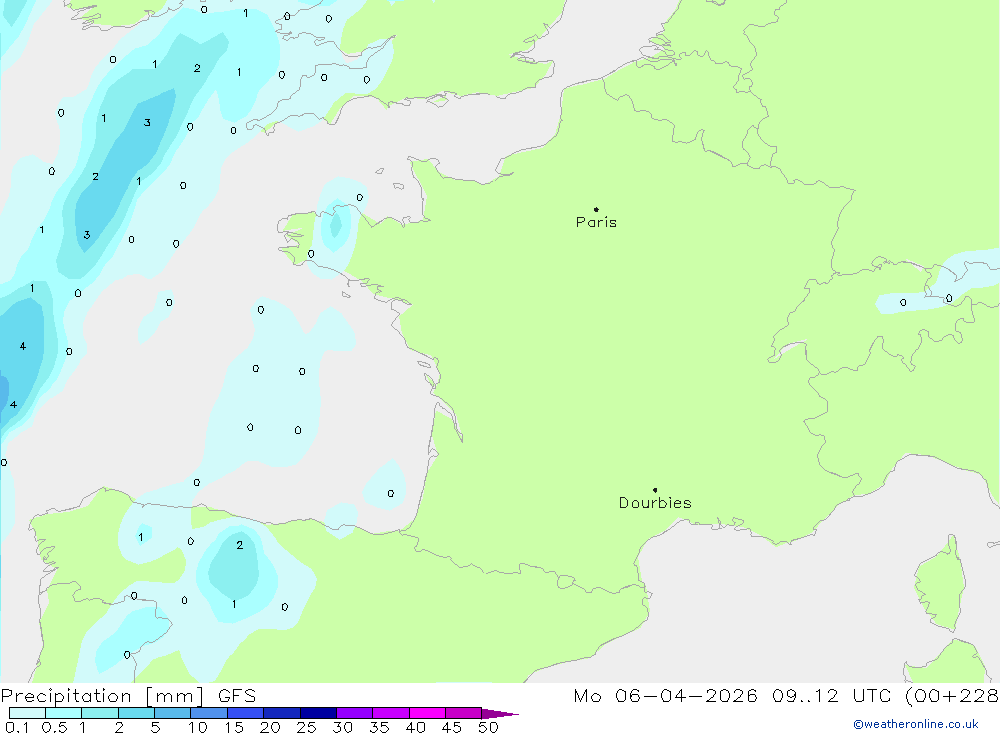
Task: Pick the 25–30 mm navy legend swatch
Action: click(318, 713)
